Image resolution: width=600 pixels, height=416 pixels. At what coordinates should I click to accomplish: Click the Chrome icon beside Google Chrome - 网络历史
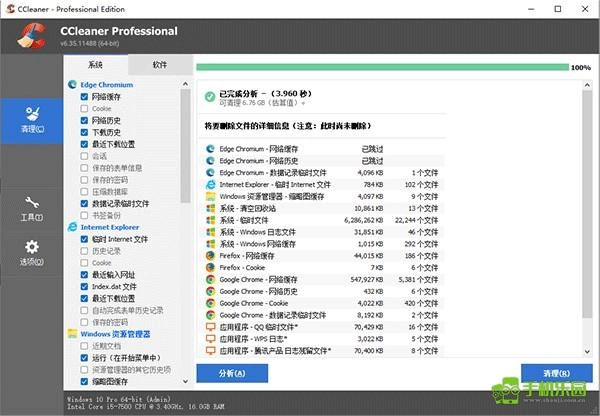pyautogui.click(x=209, y=291)
